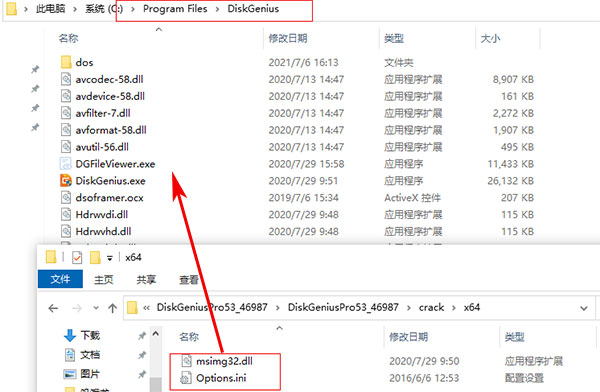Click crack breadcrumb in x64 window

pyautogui.click(x=431, y=307)
